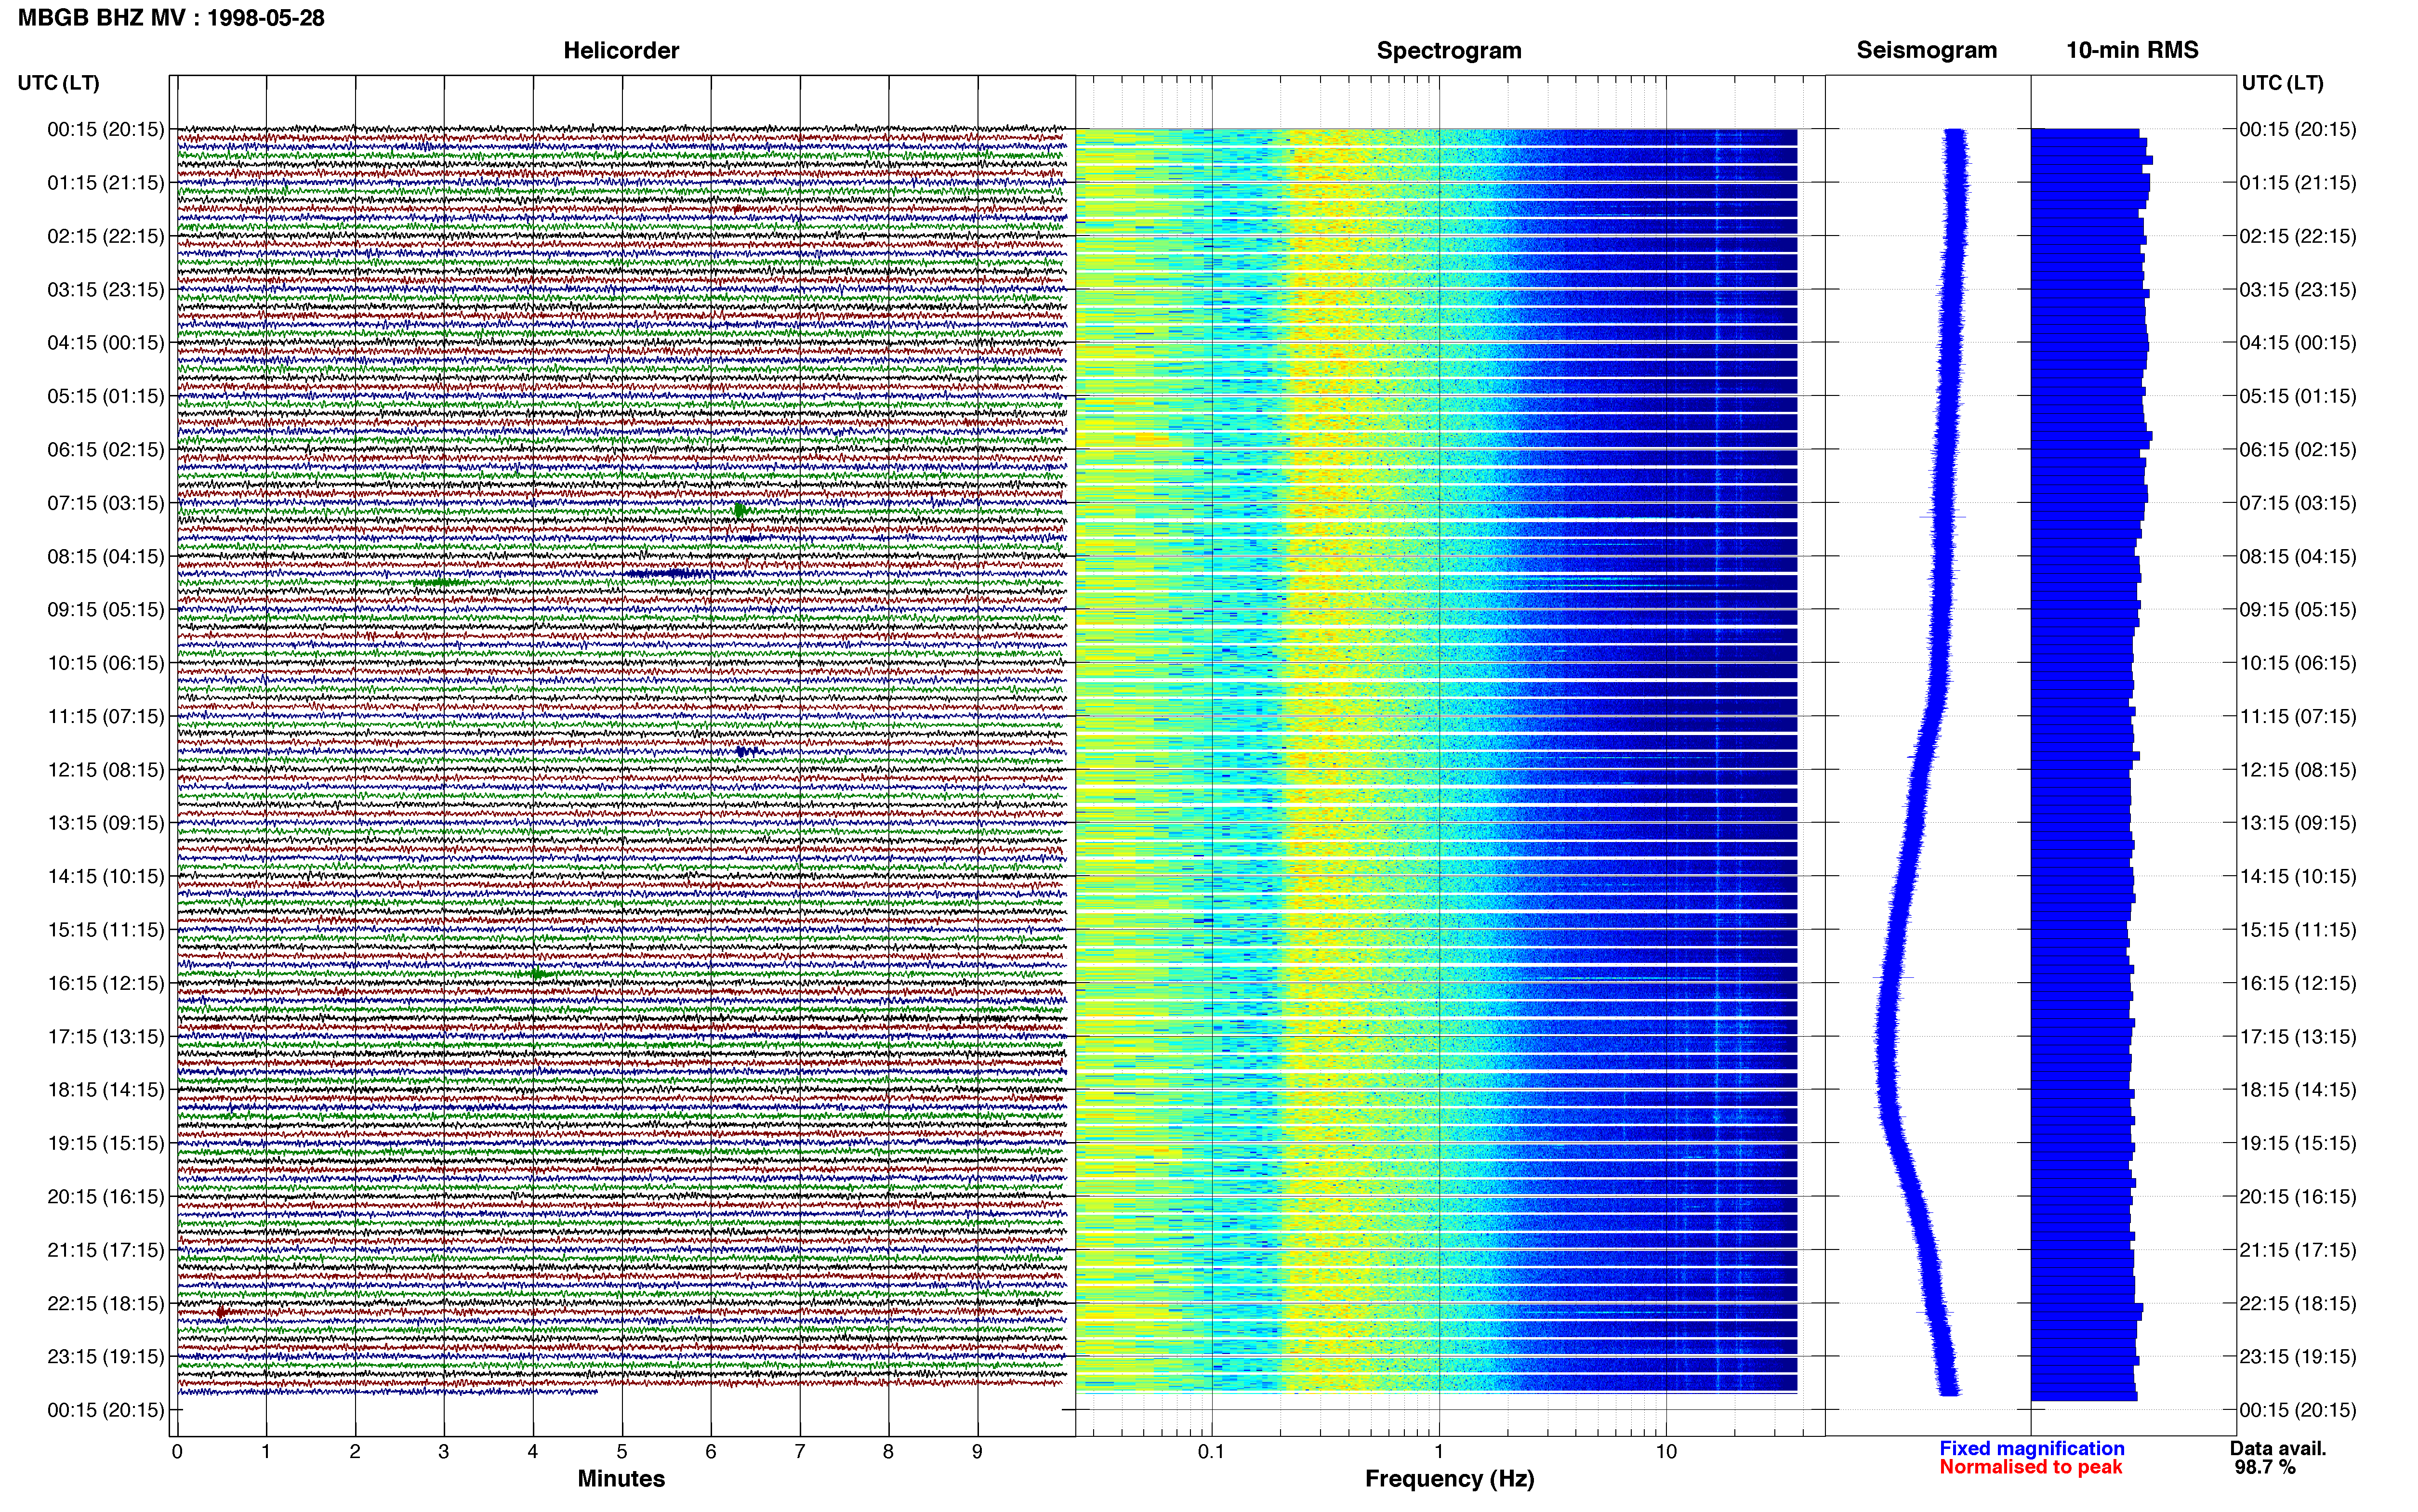Click the left time label 15:15 (11:15)
The image size is (2418, 1512).
[106, 930]
